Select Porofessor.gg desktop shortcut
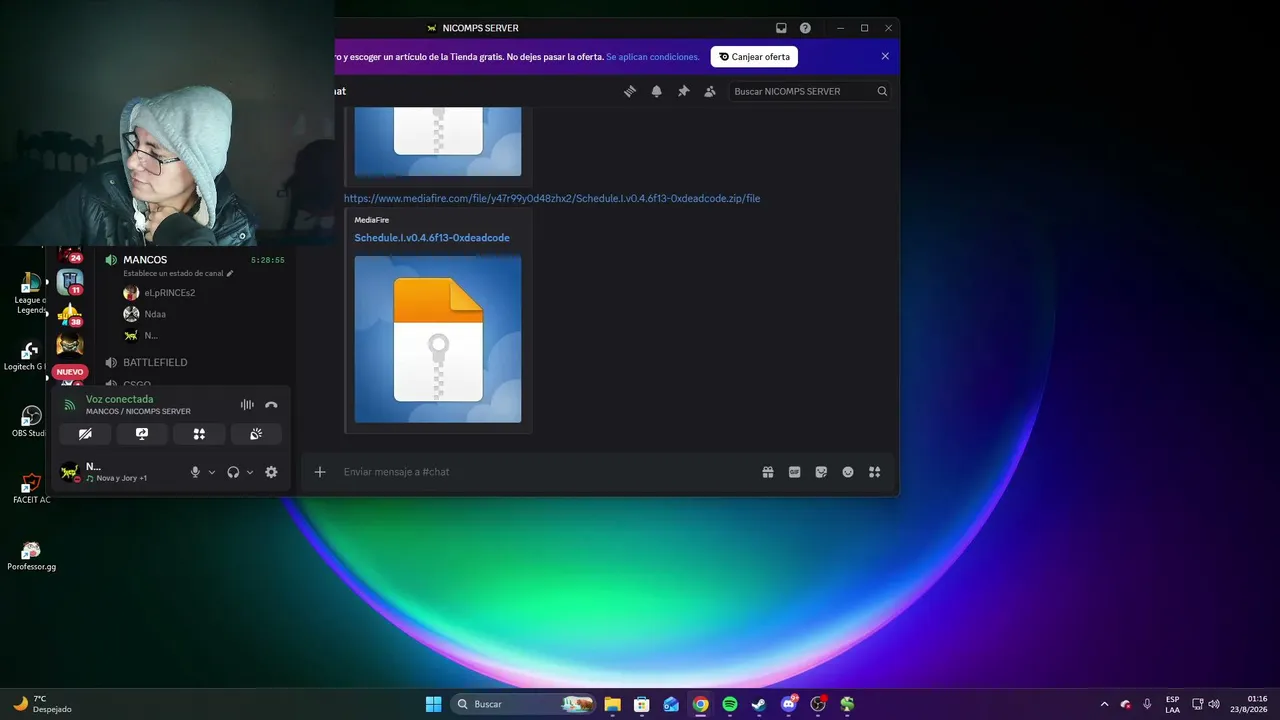 coord(31,556)
